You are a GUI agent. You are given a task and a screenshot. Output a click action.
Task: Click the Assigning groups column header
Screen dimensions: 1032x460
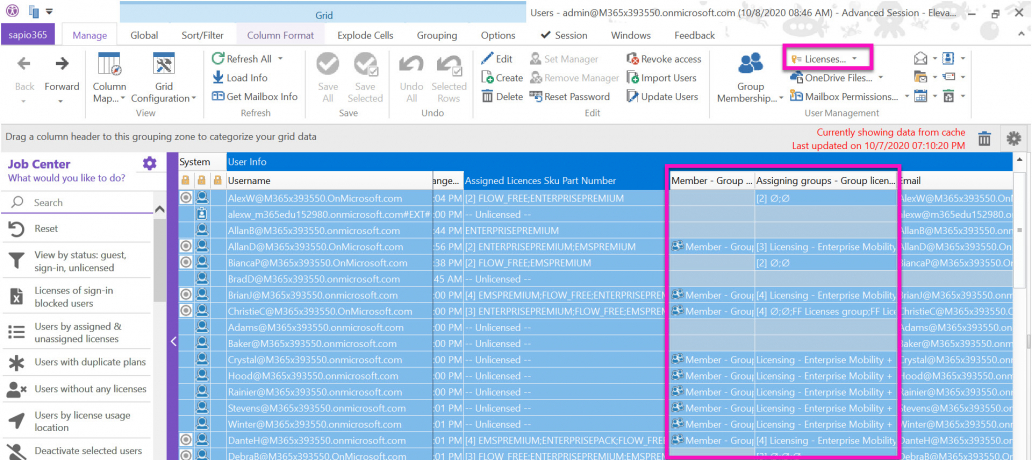(x=825, y=180)
